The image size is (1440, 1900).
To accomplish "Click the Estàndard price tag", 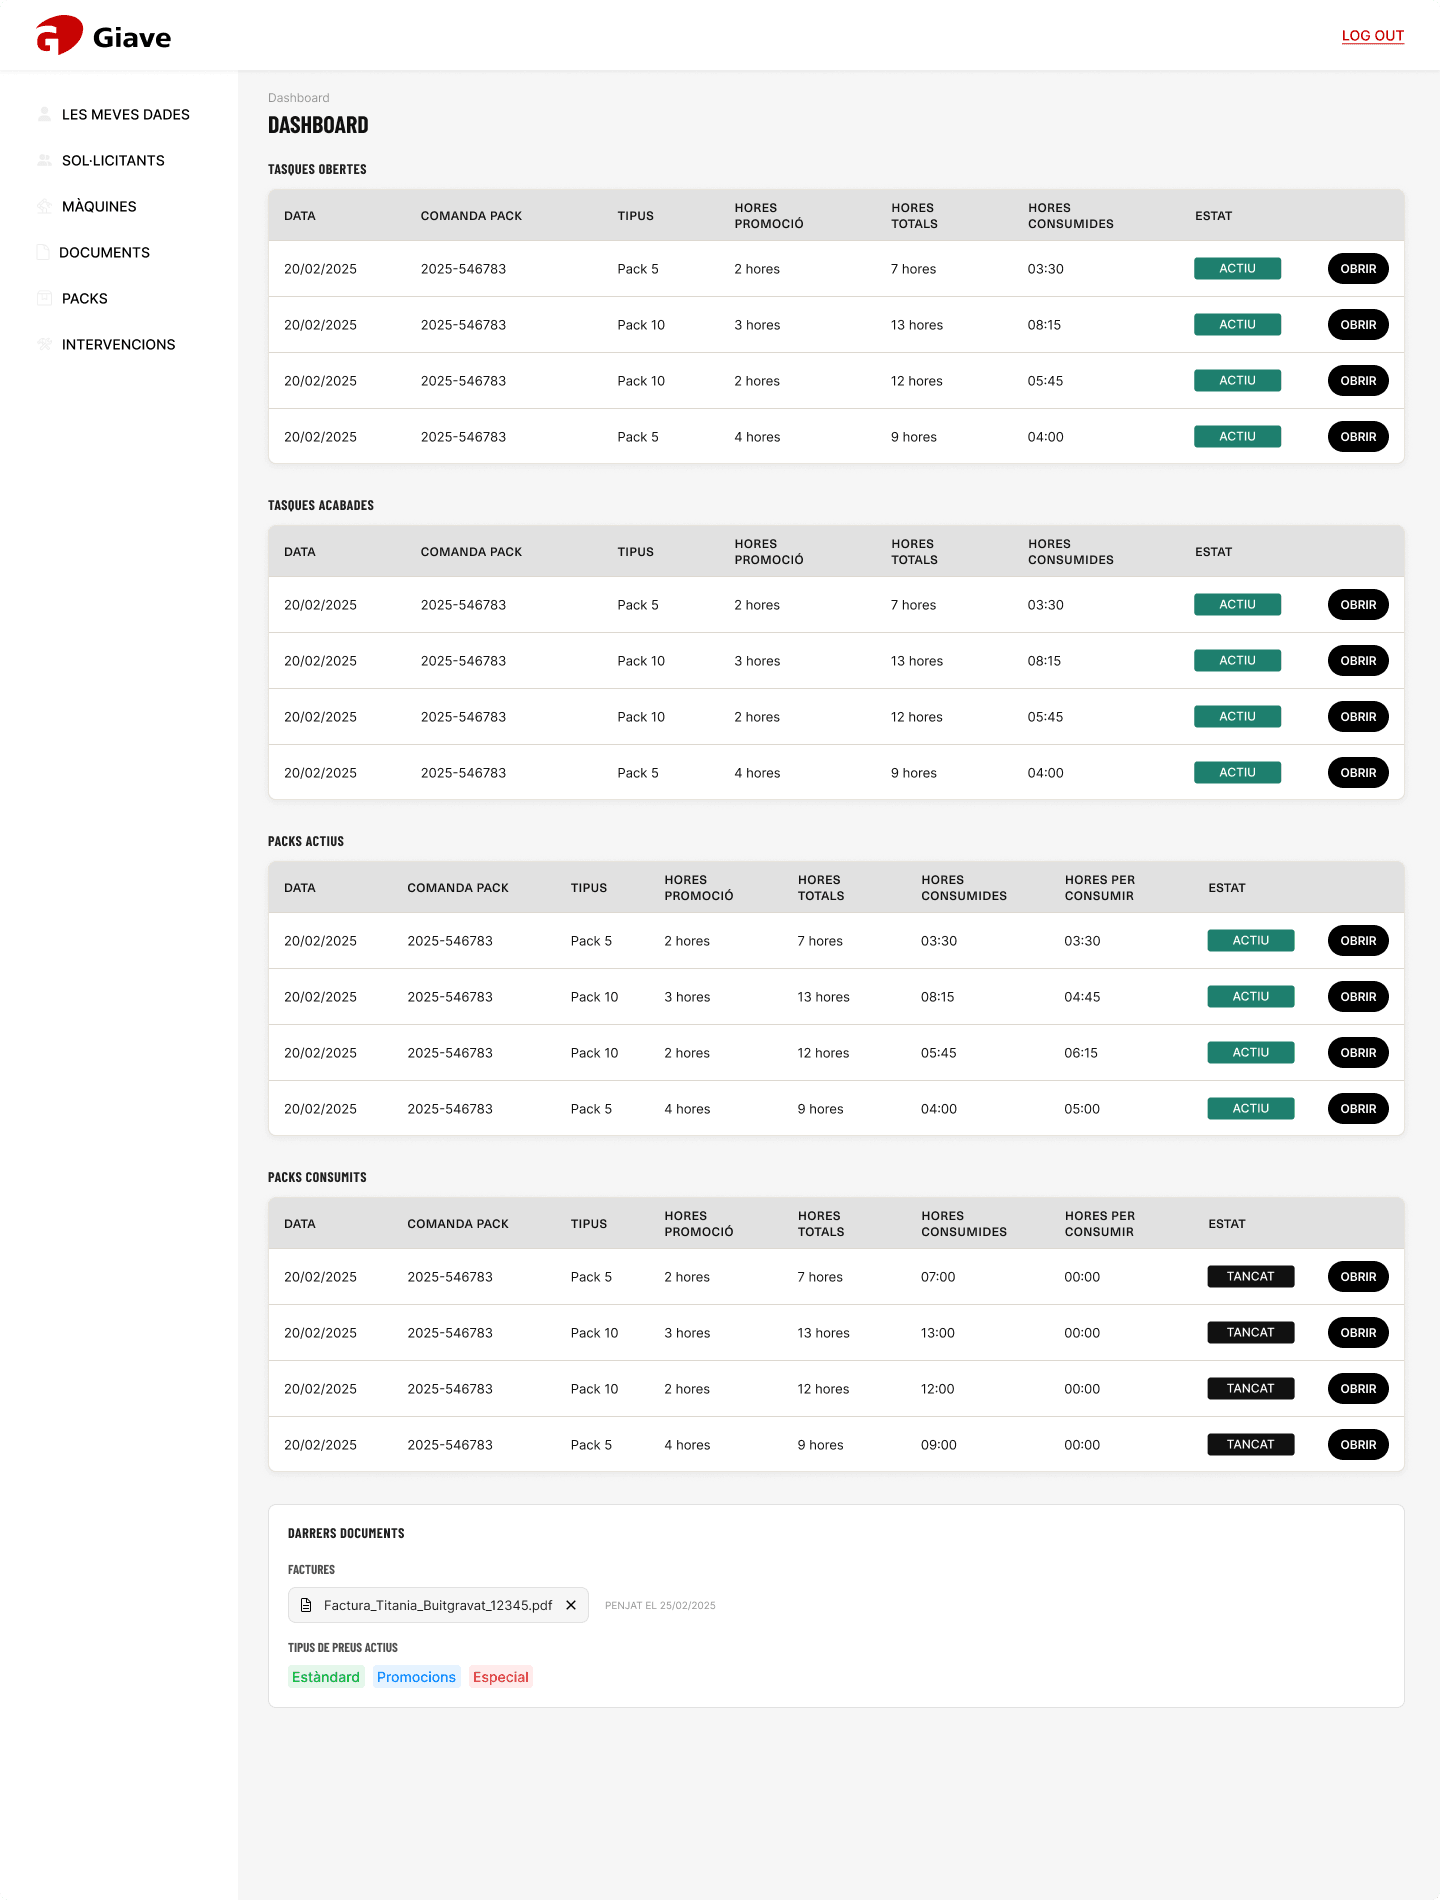I will [326, 1677].
